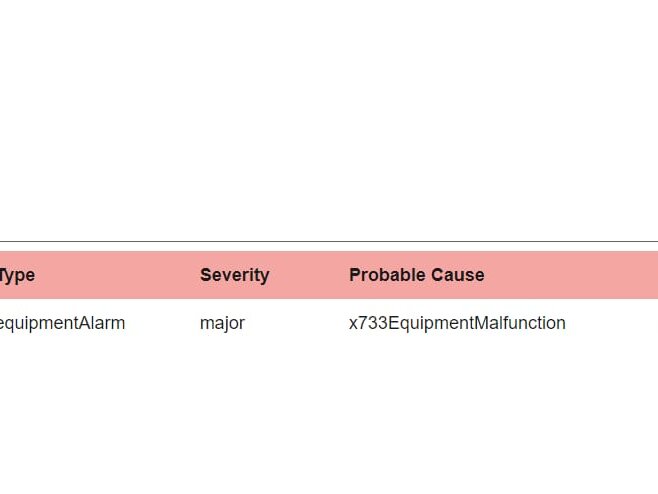The image size is (658, 494).
Task: Click the horizontal divider above the table
Action: point(329,241)
